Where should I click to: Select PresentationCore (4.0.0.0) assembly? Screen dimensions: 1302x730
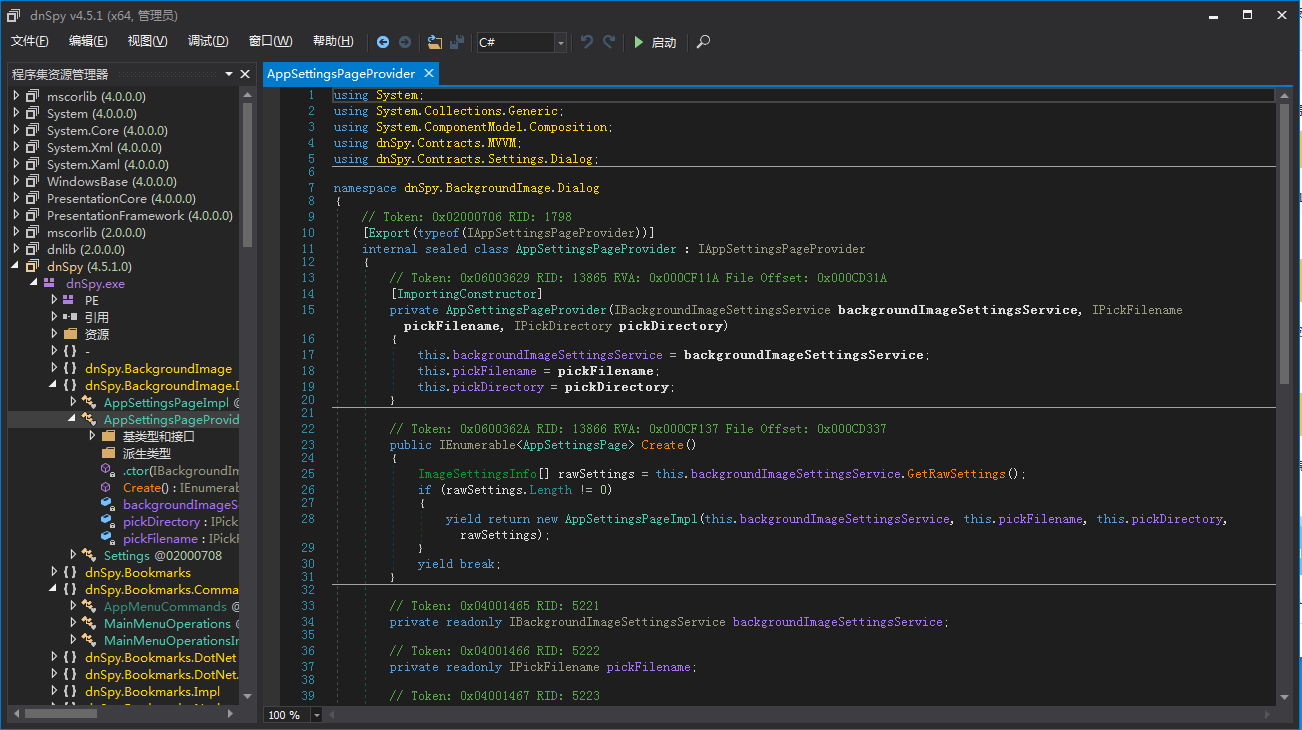(x=121, y=198)
